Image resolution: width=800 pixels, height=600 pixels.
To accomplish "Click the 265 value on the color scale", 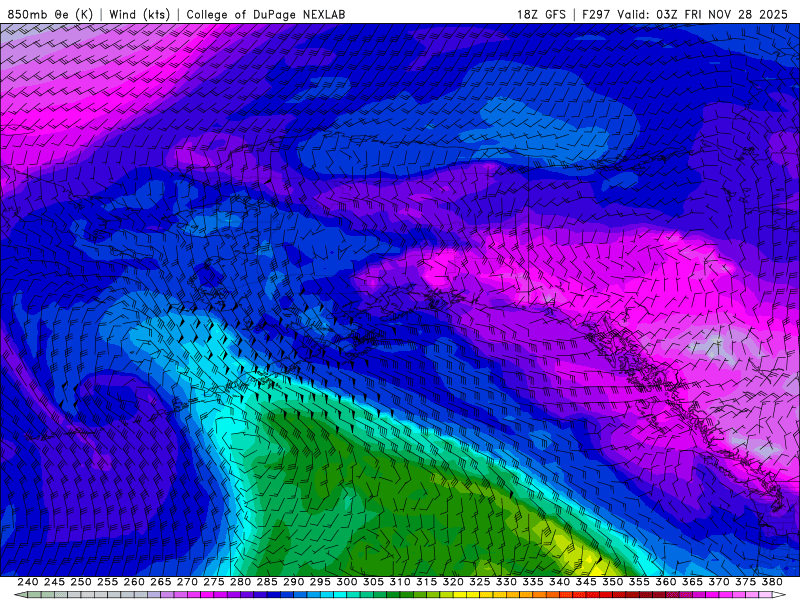I will 161,582.
